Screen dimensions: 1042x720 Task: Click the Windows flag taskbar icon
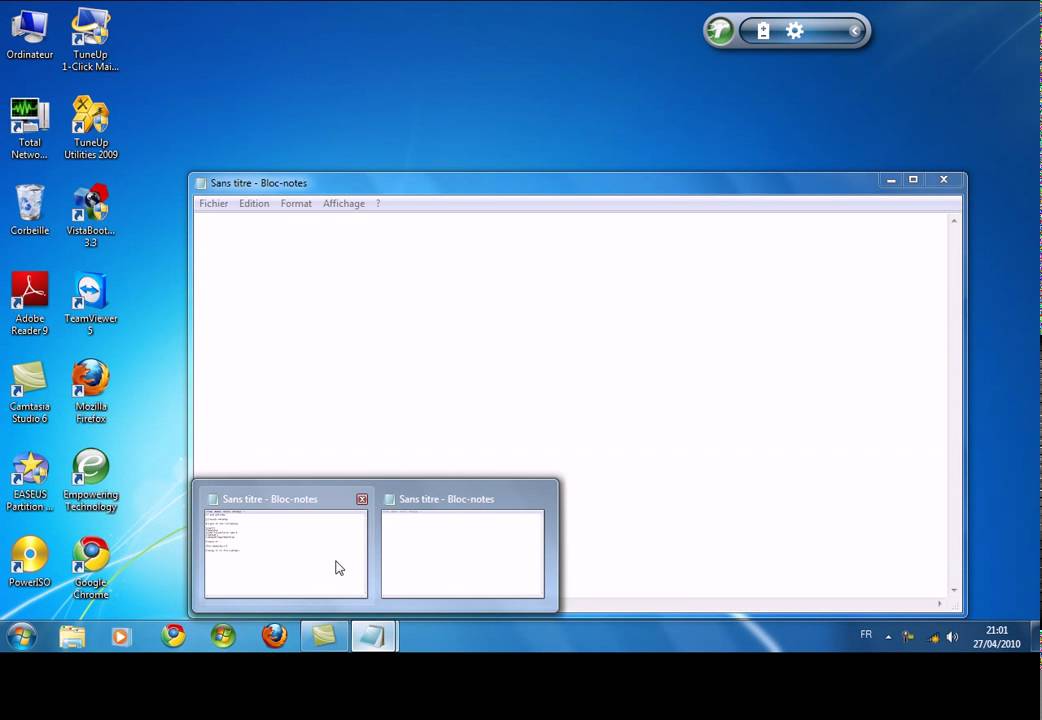(223, 636)
